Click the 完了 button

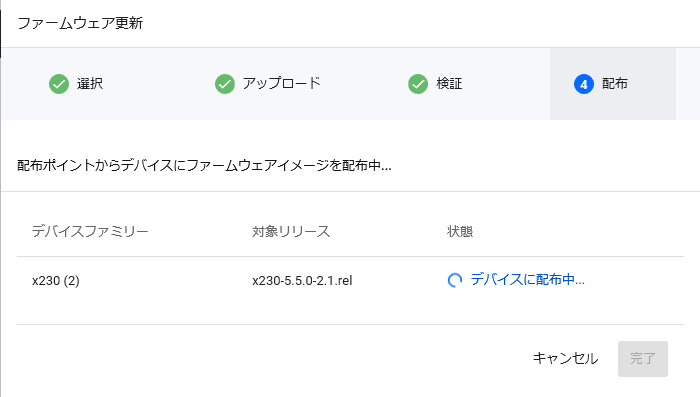(643, 359)
